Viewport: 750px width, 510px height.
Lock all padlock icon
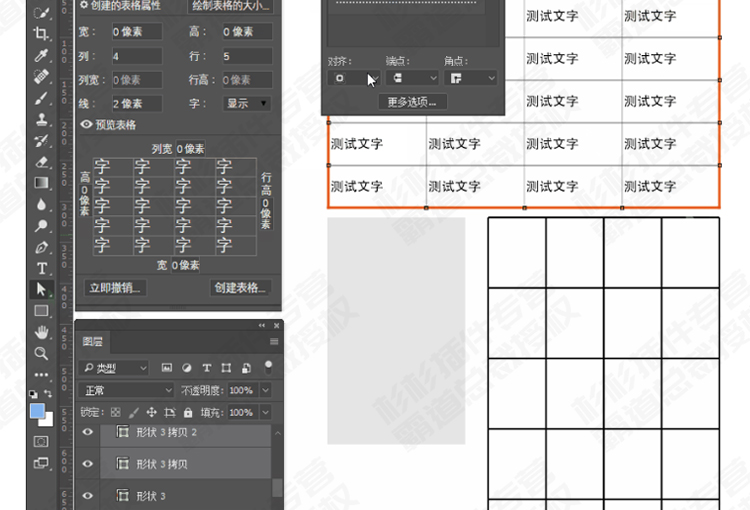click(x=188, y=412)
